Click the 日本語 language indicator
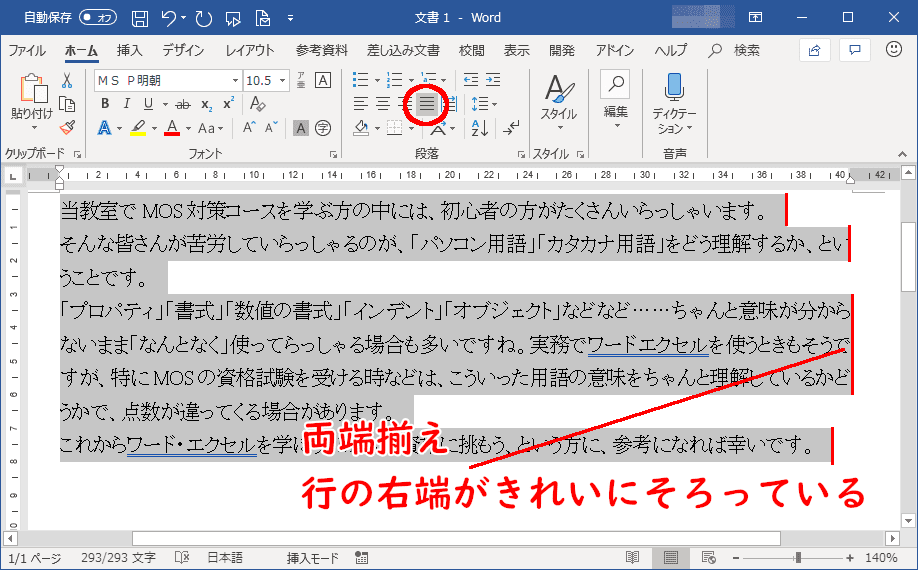The height and width of the screenshot is (570, 918). click(x=225, y=558)
